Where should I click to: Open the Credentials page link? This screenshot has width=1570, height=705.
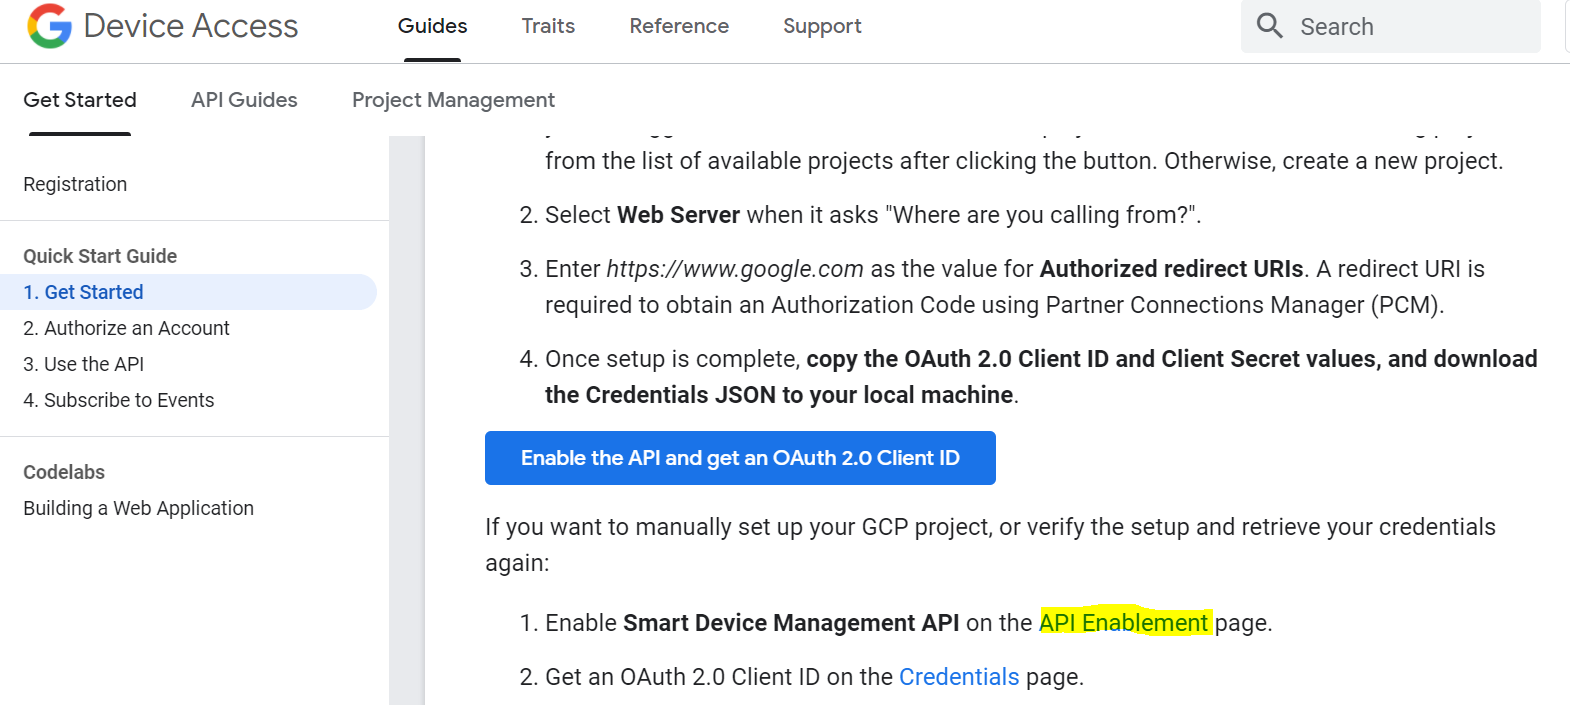coord(959,677)
